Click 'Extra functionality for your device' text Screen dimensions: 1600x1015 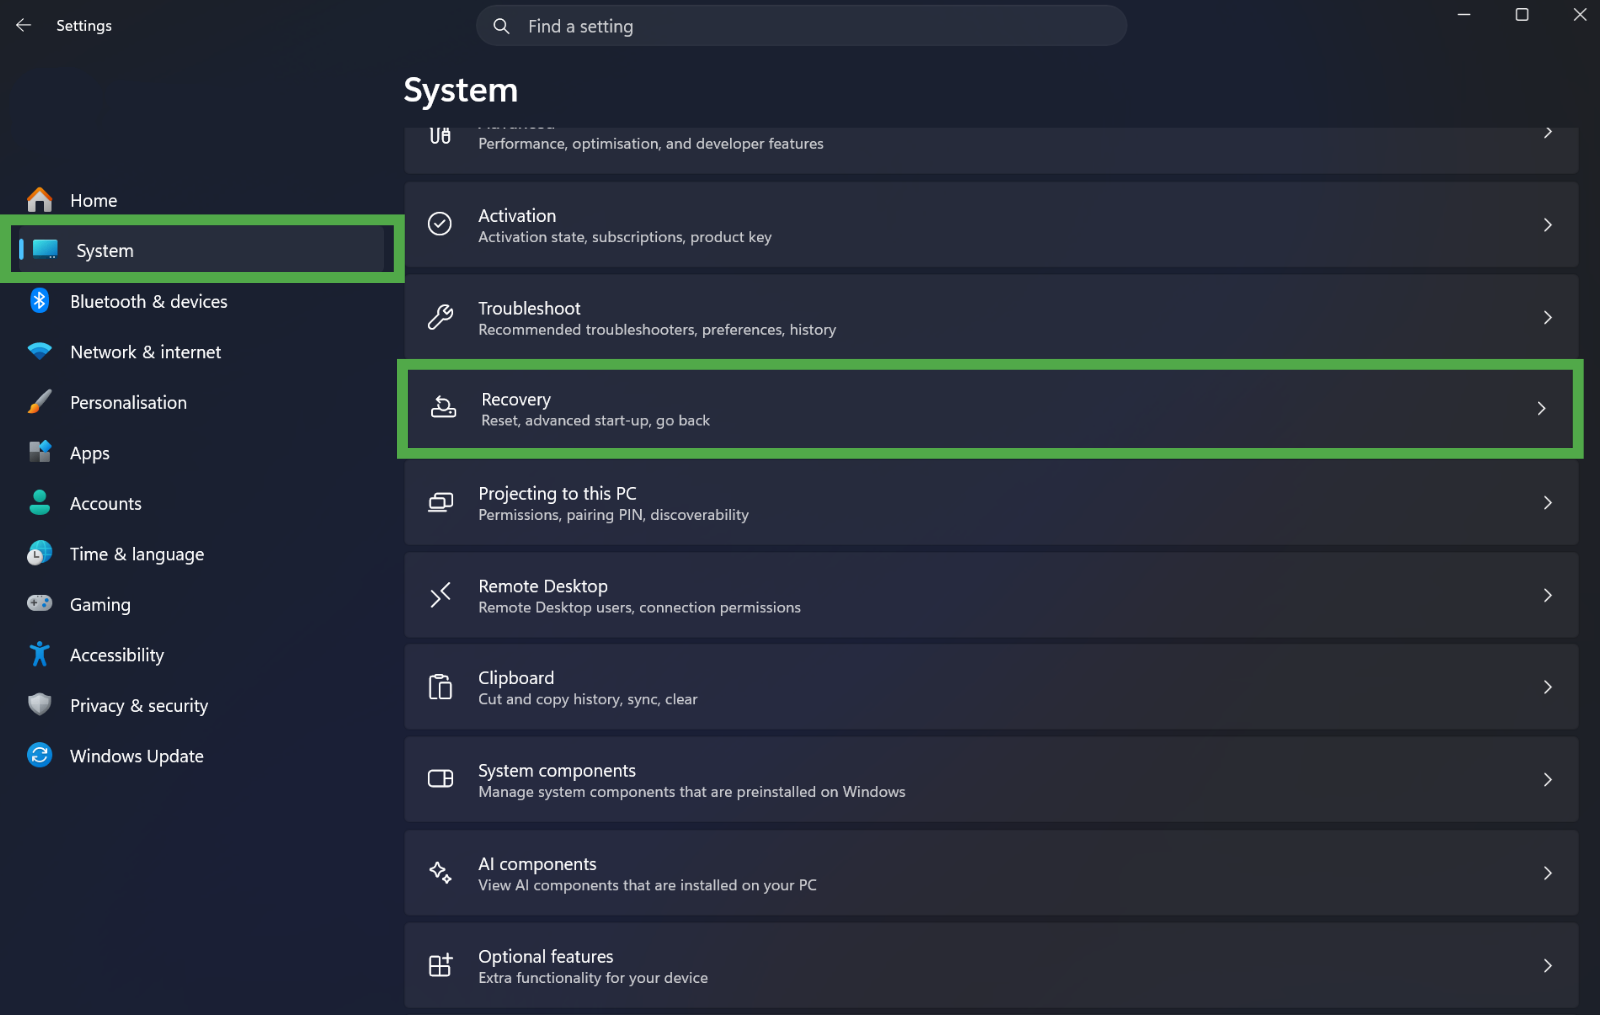click(593, 978)
